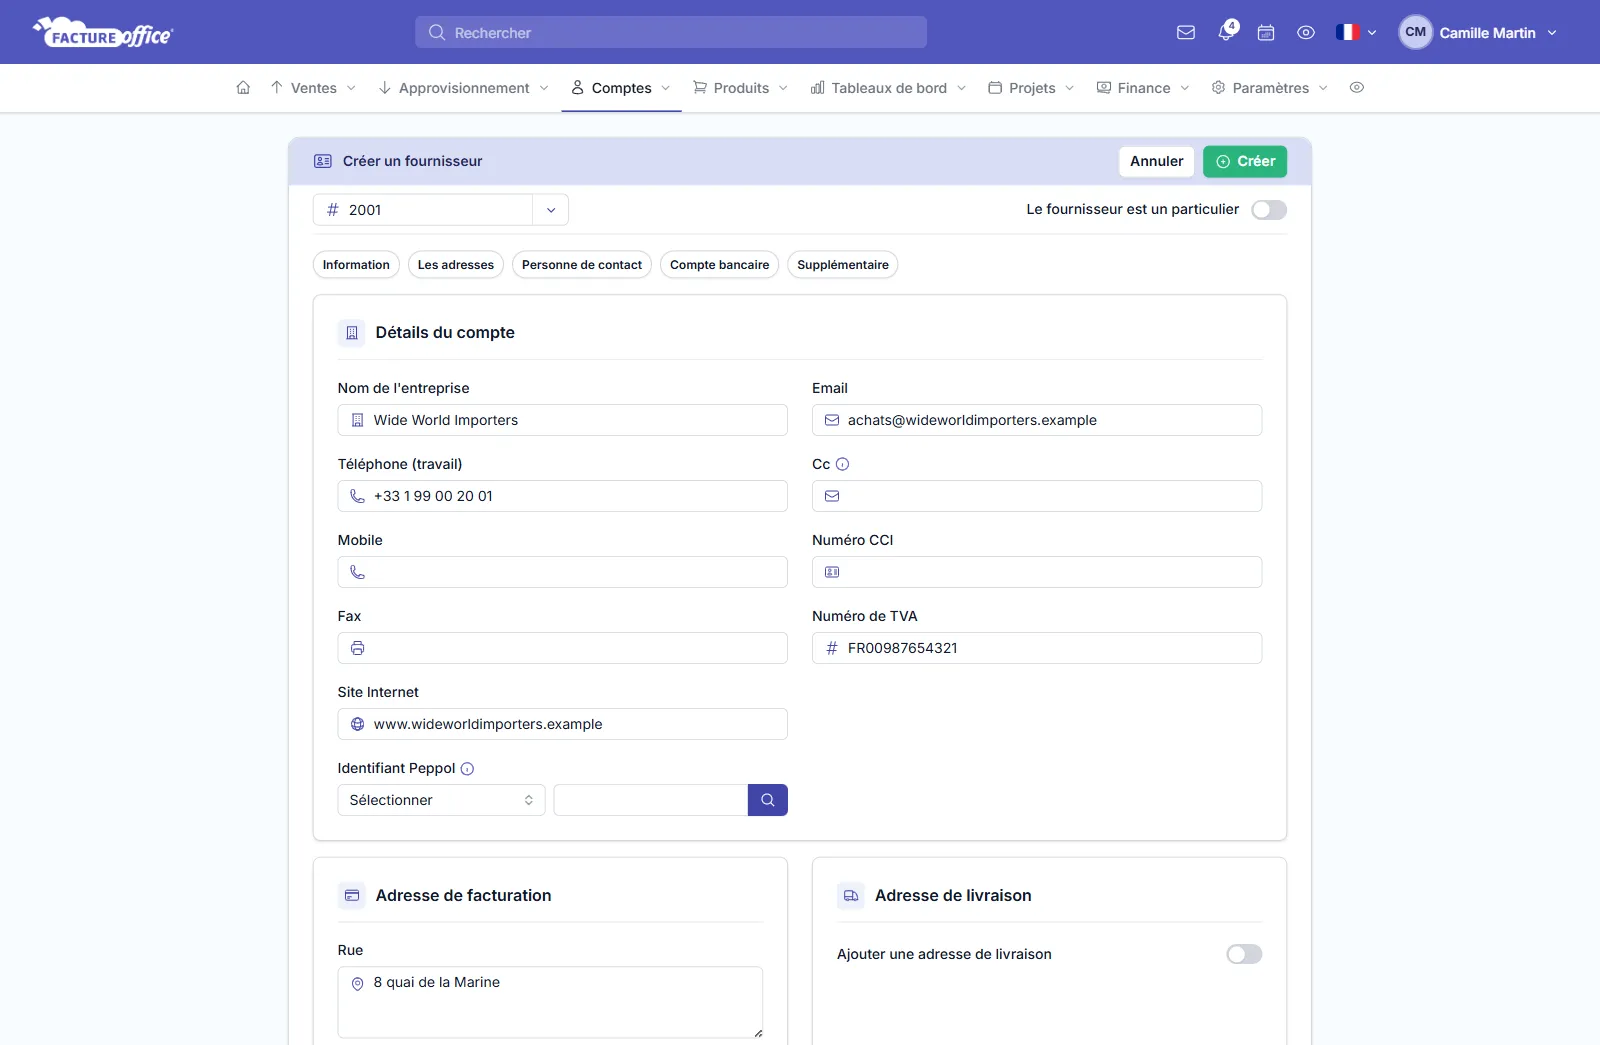Click the Site Internet field
Viewport: 1600px width, 1045px height.
click(563, 724)
